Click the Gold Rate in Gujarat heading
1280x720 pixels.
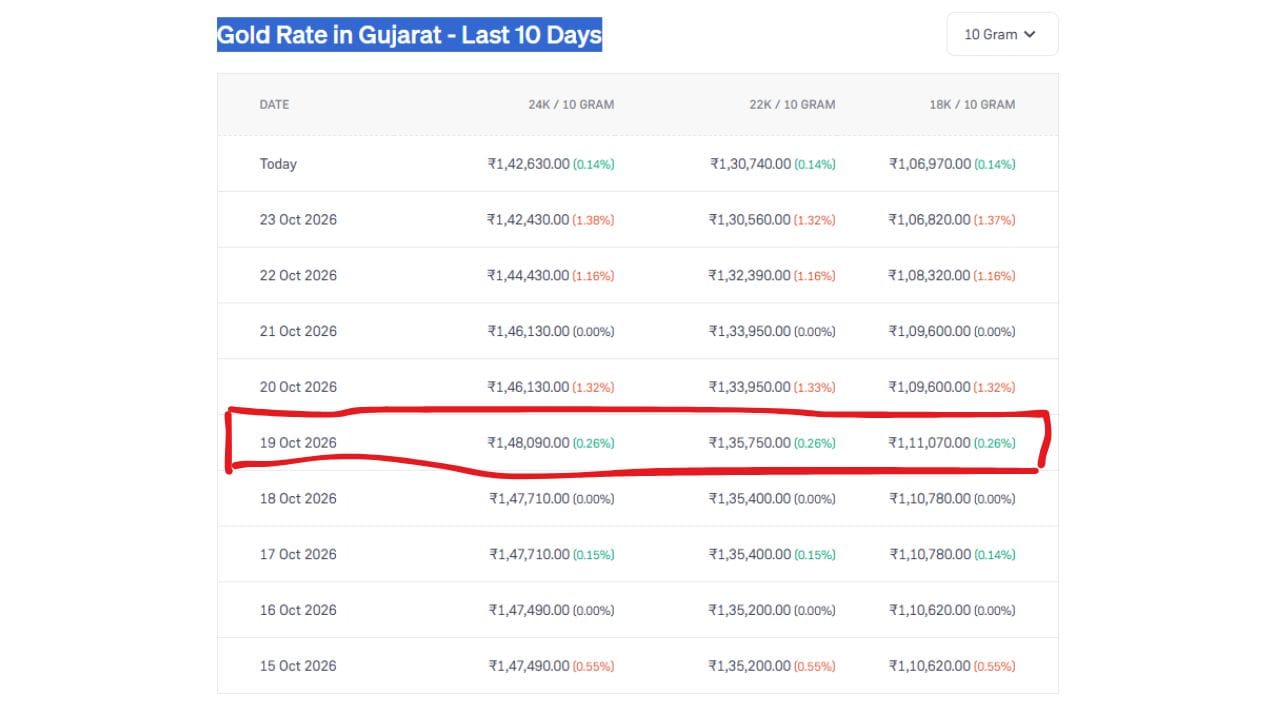coord(409,35)
